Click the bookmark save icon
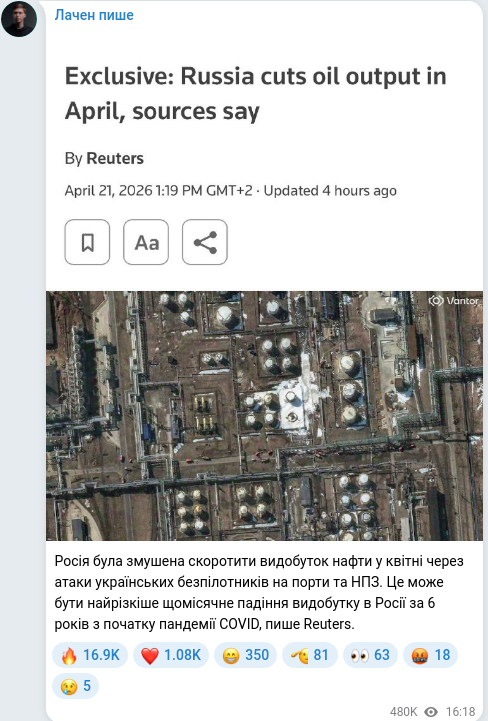This screenshot has width=488, height=721. coord(87,242)
